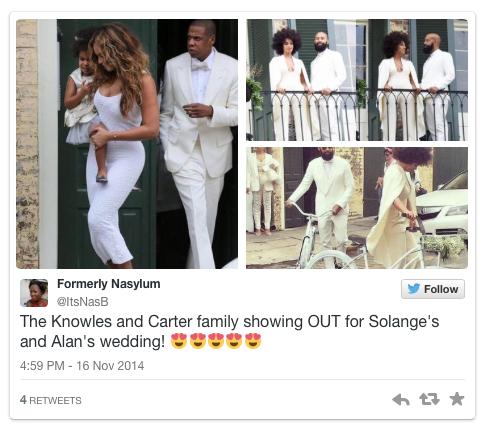Click the reply arrow icon

(x=401, y=399)
